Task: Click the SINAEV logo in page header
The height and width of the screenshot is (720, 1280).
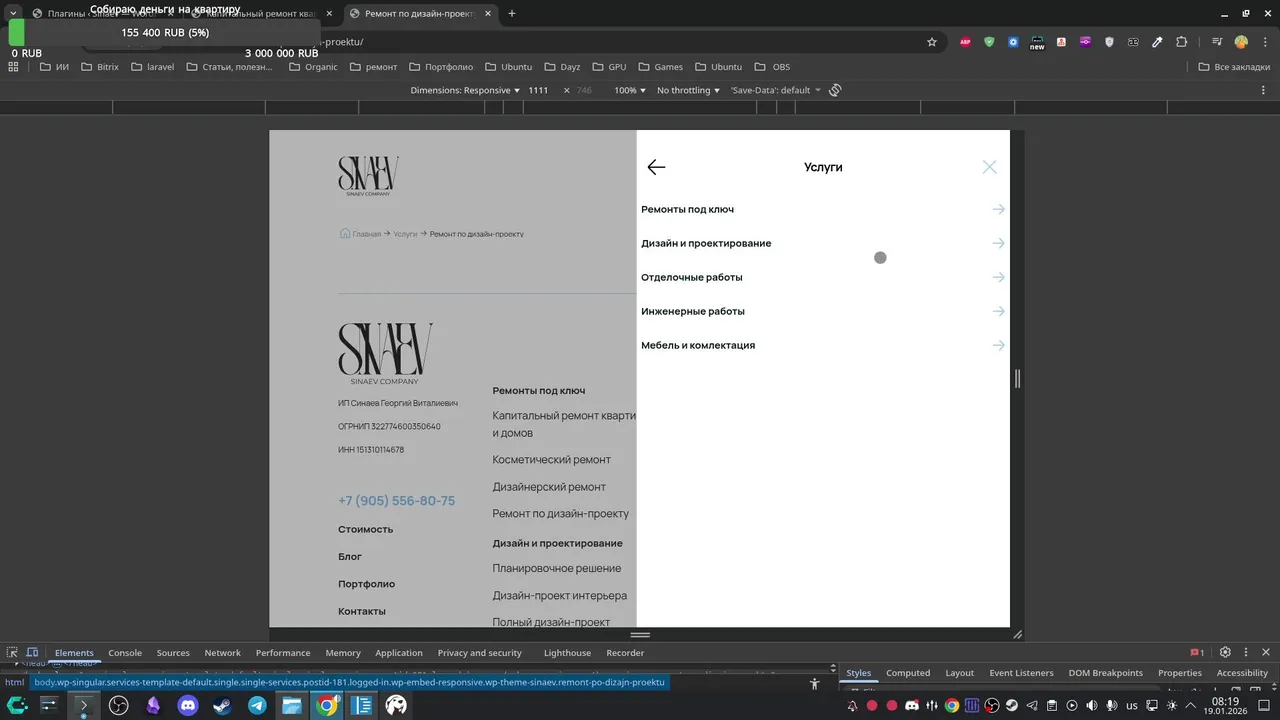Action: click(368, 176)
